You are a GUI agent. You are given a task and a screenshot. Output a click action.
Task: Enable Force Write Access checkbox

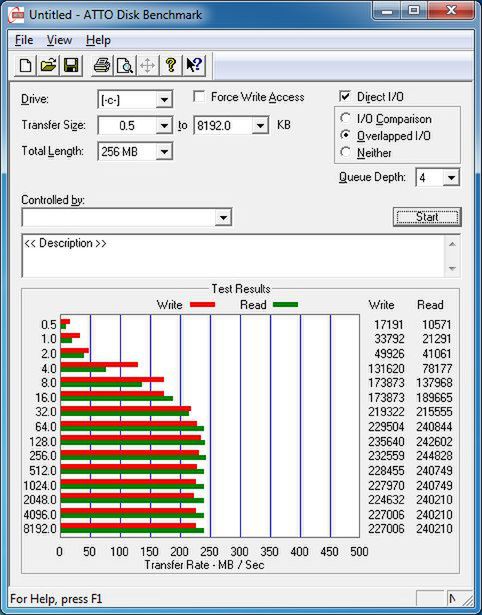tap(199, 96)
